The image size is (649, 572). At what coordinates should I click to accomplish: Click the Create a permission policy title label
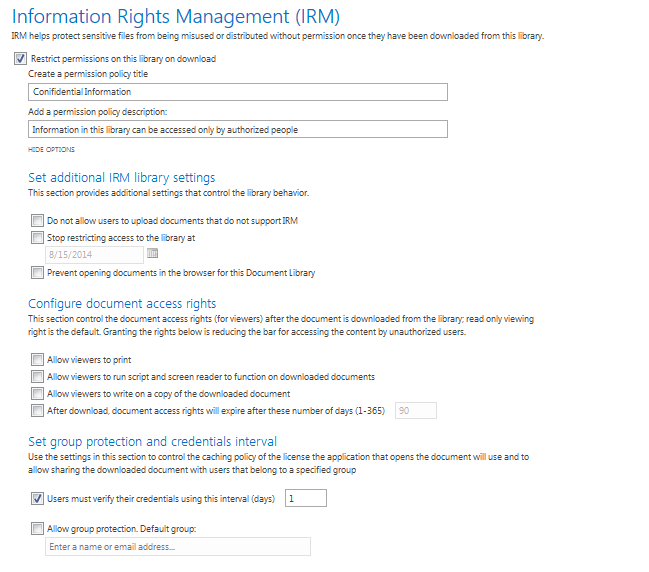[x=88, y=74]
